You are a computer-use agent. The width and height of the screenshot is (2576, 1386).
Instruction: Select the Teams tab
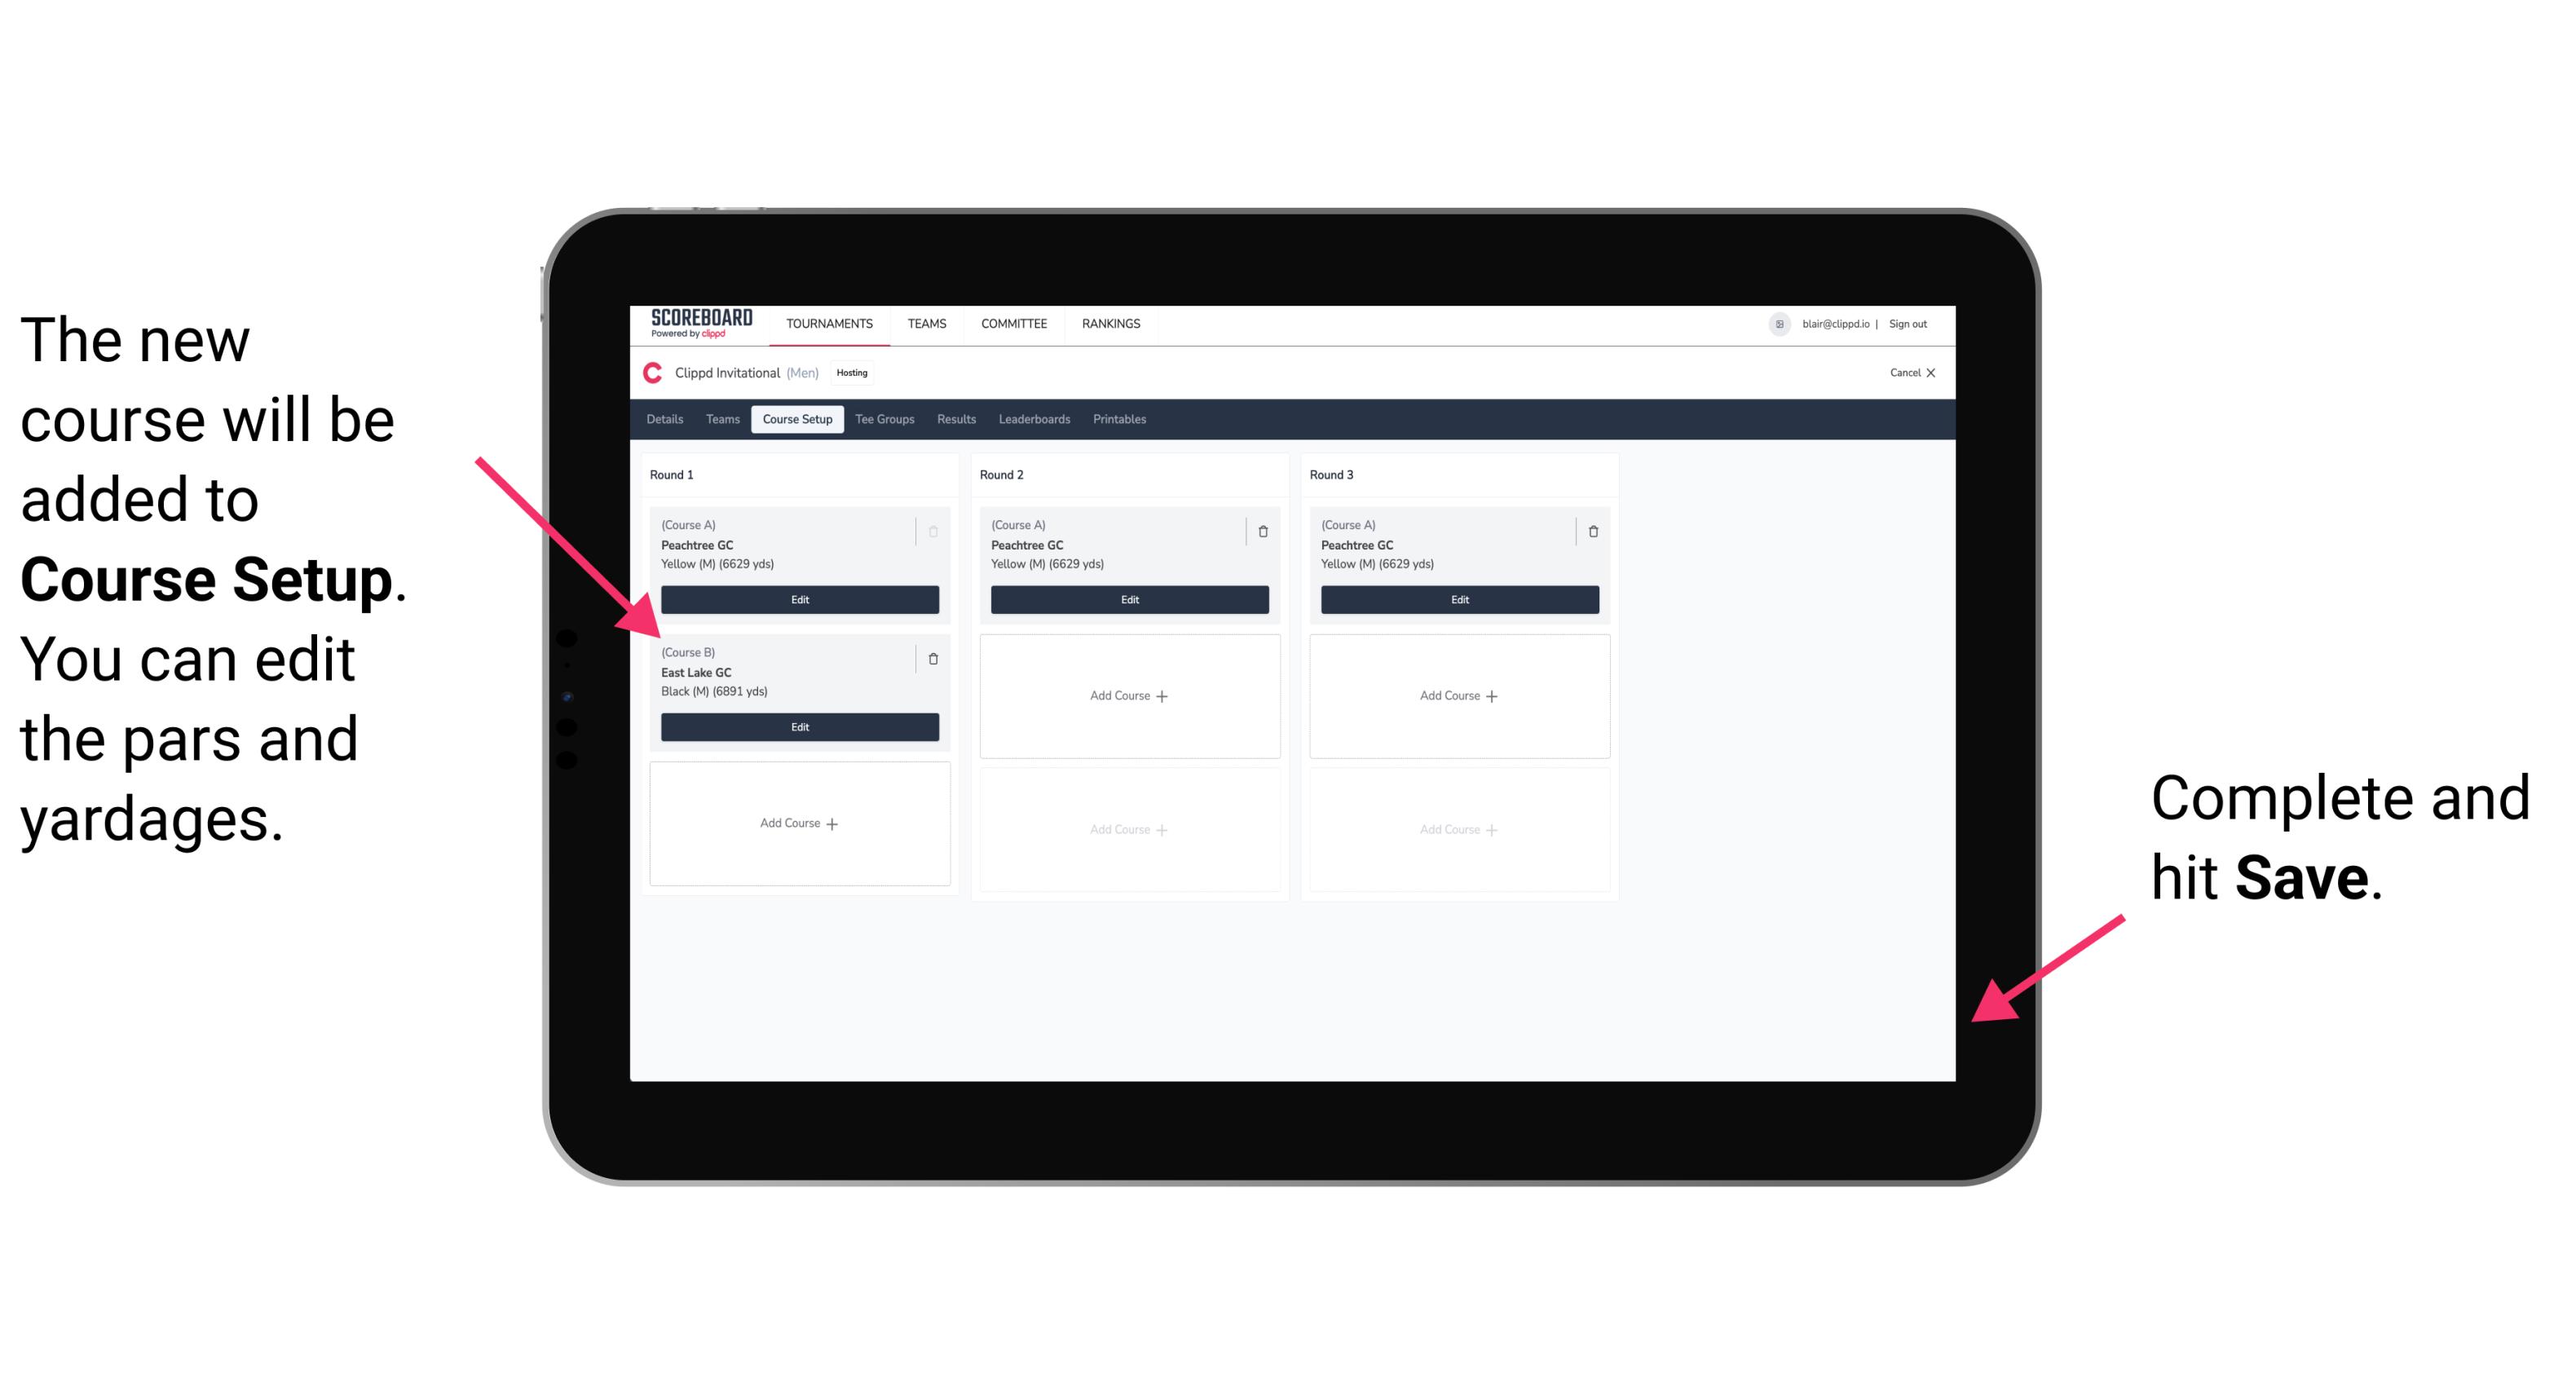point(720,420)
